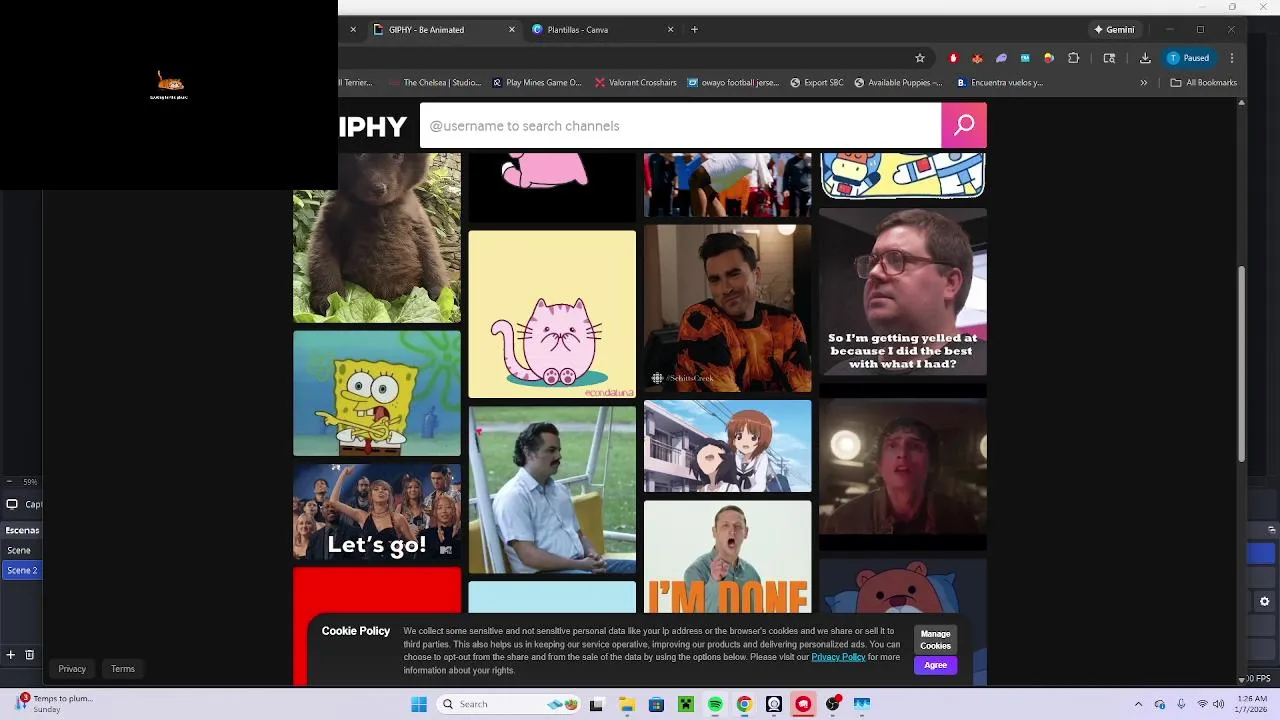Open the Available Puppies bookmark
This screenshot has height=720, width=1280.
(898, 83)
